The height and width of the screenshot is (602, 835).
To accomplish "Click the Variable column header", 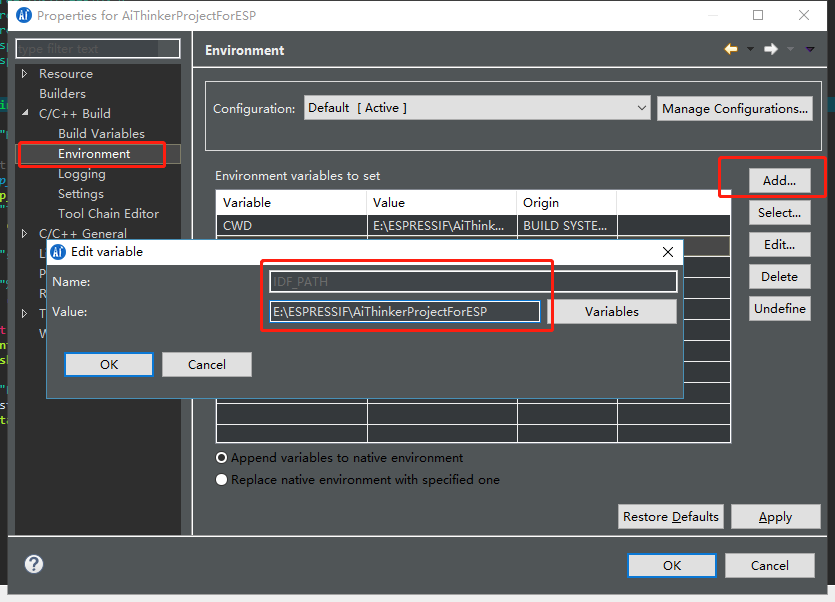I will [292, 202].
